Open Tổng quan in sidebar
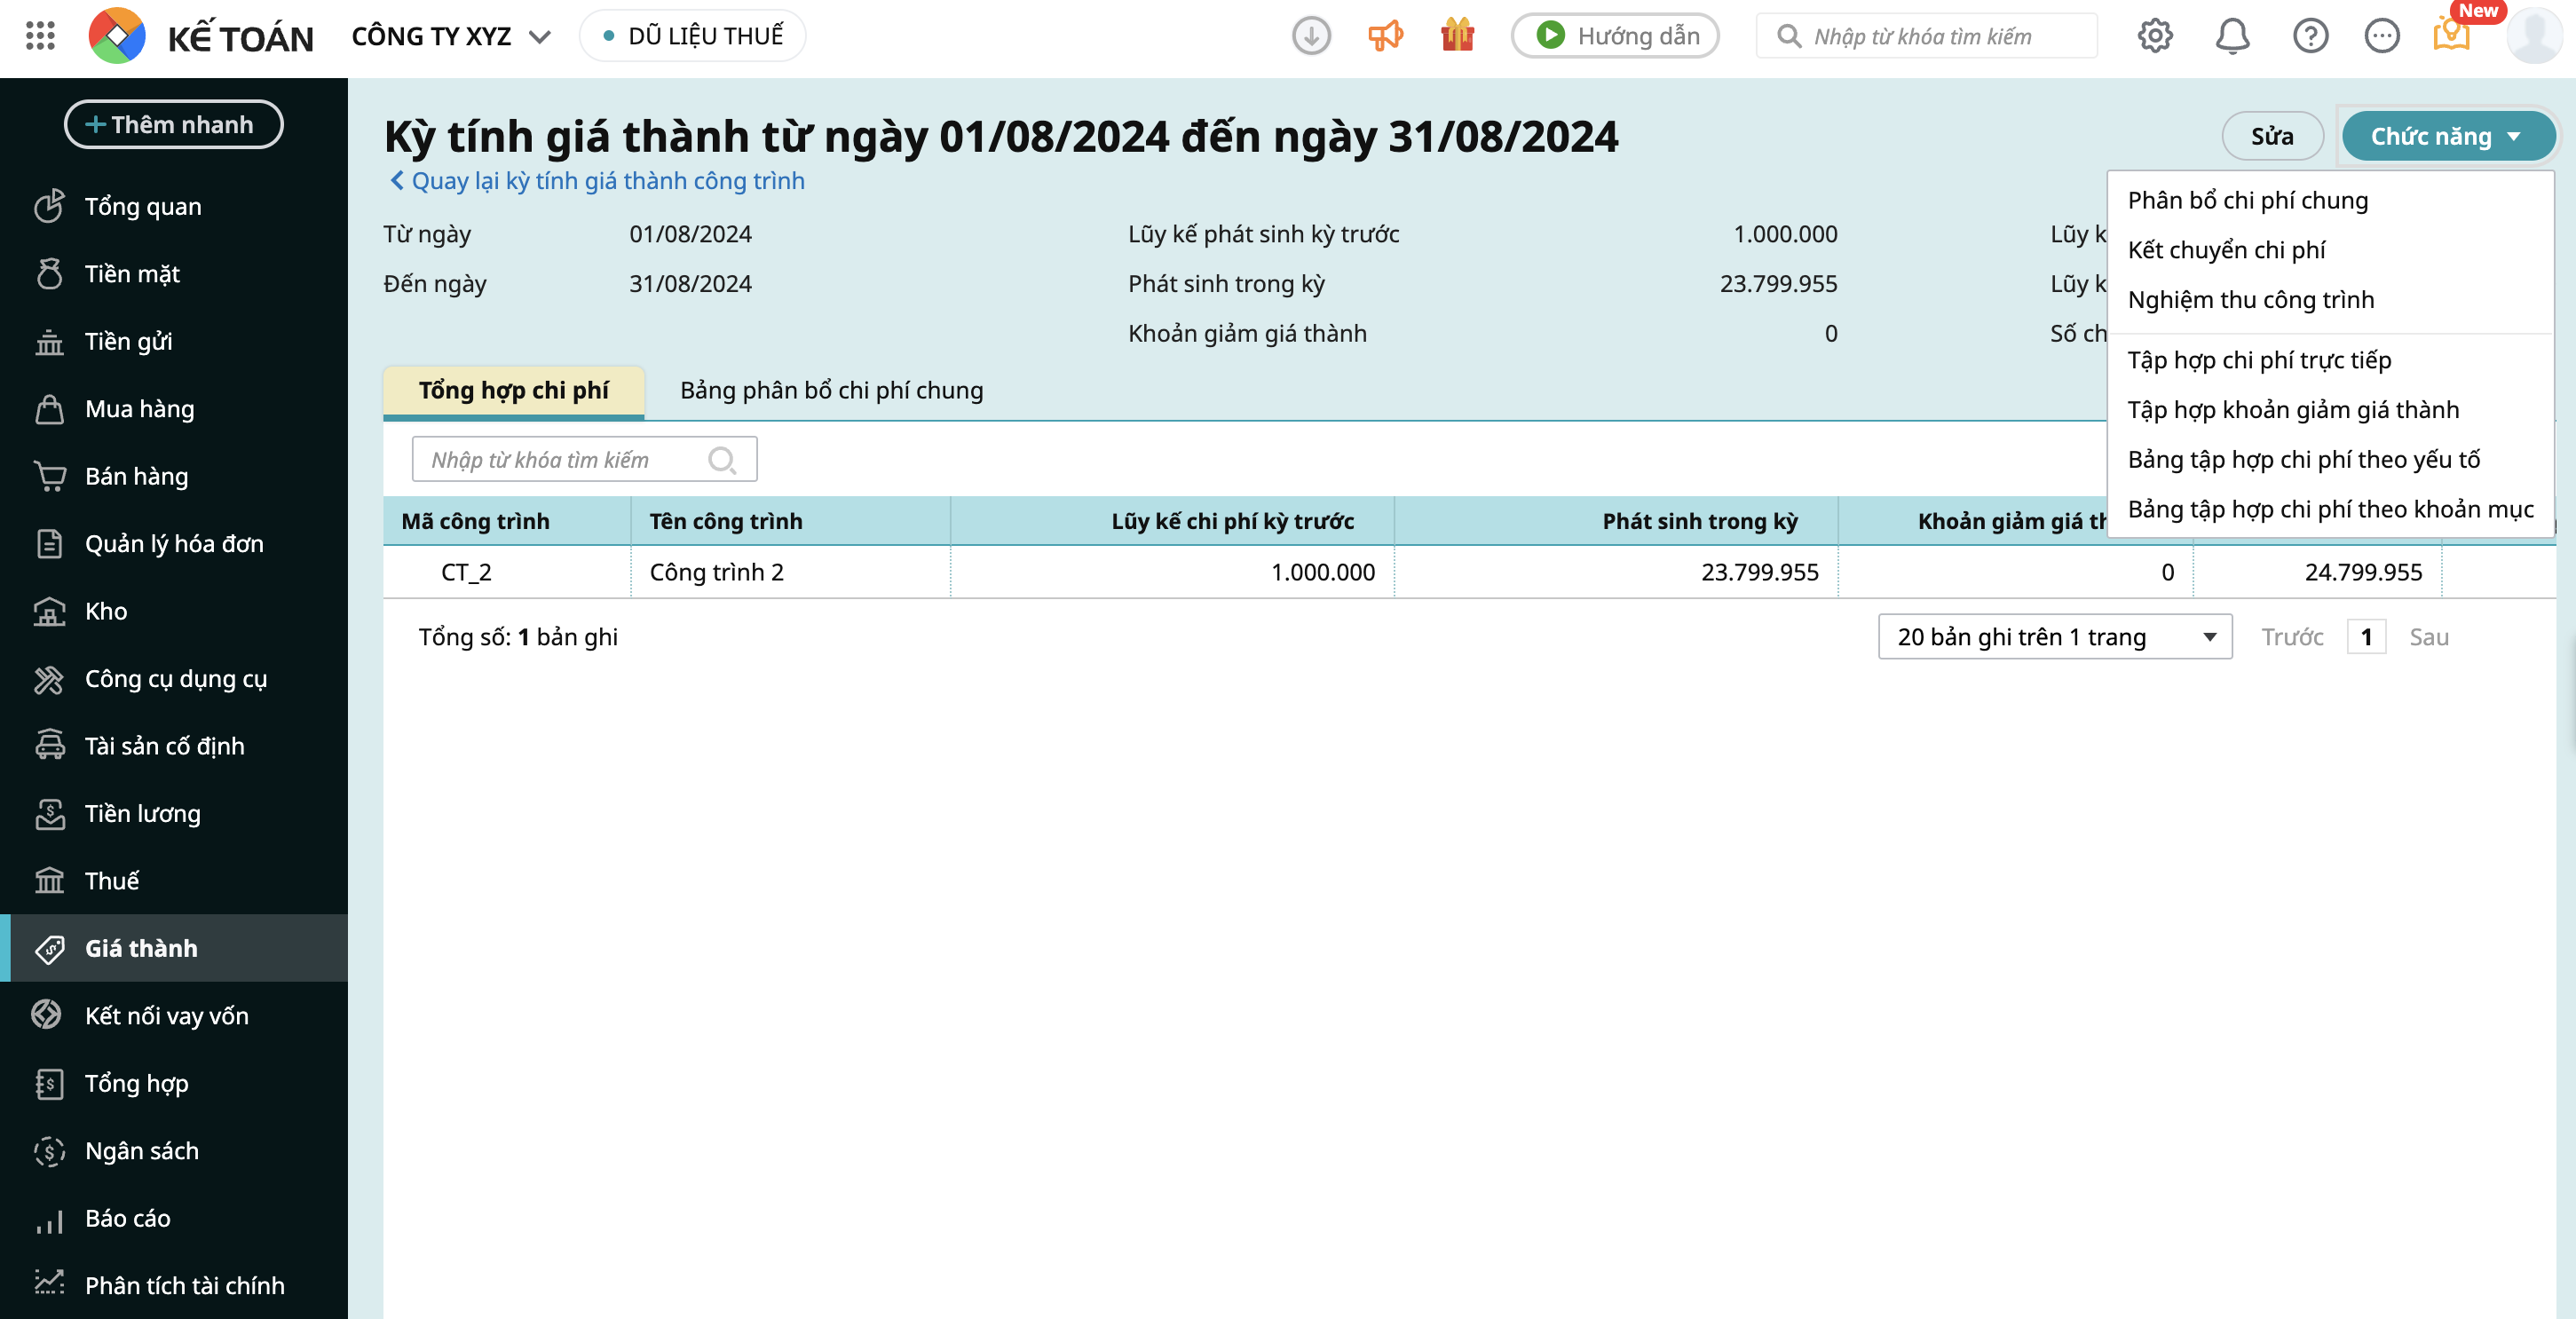 coord(174,207)
